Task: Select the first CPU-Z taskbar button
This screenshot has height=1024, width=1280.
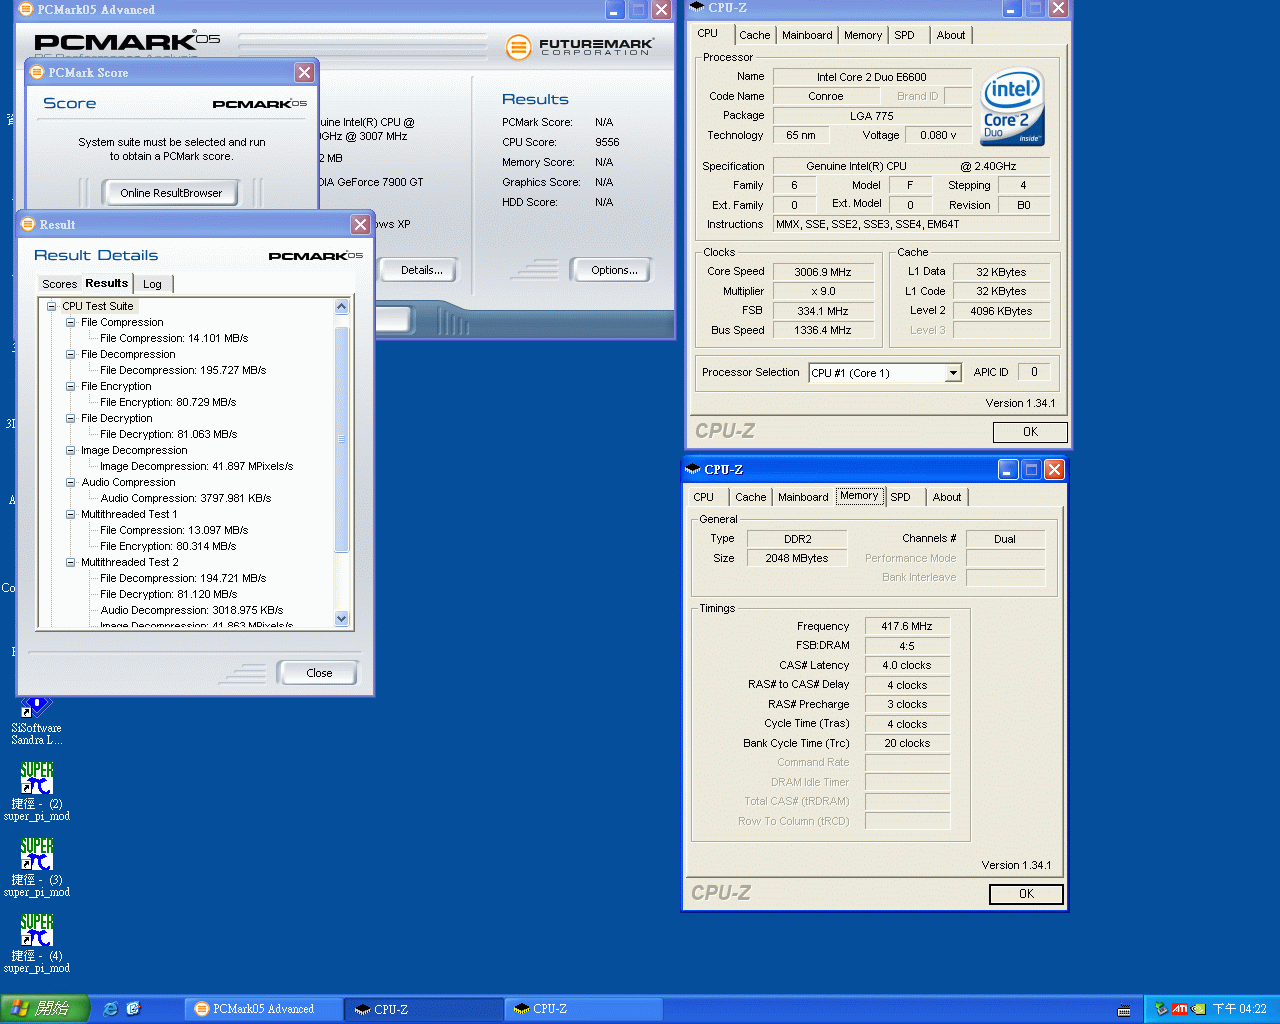Action: pos(424,1009)
